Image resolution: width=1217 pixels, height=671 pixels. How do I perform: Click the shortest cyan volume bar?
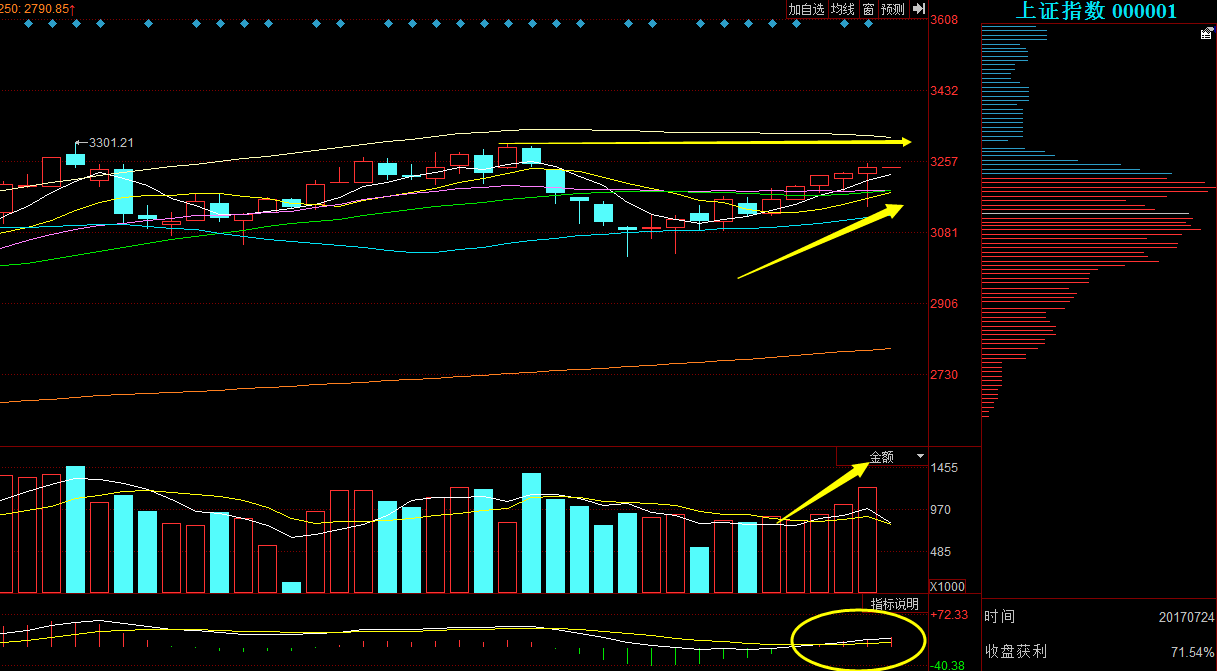pos(291,587)
